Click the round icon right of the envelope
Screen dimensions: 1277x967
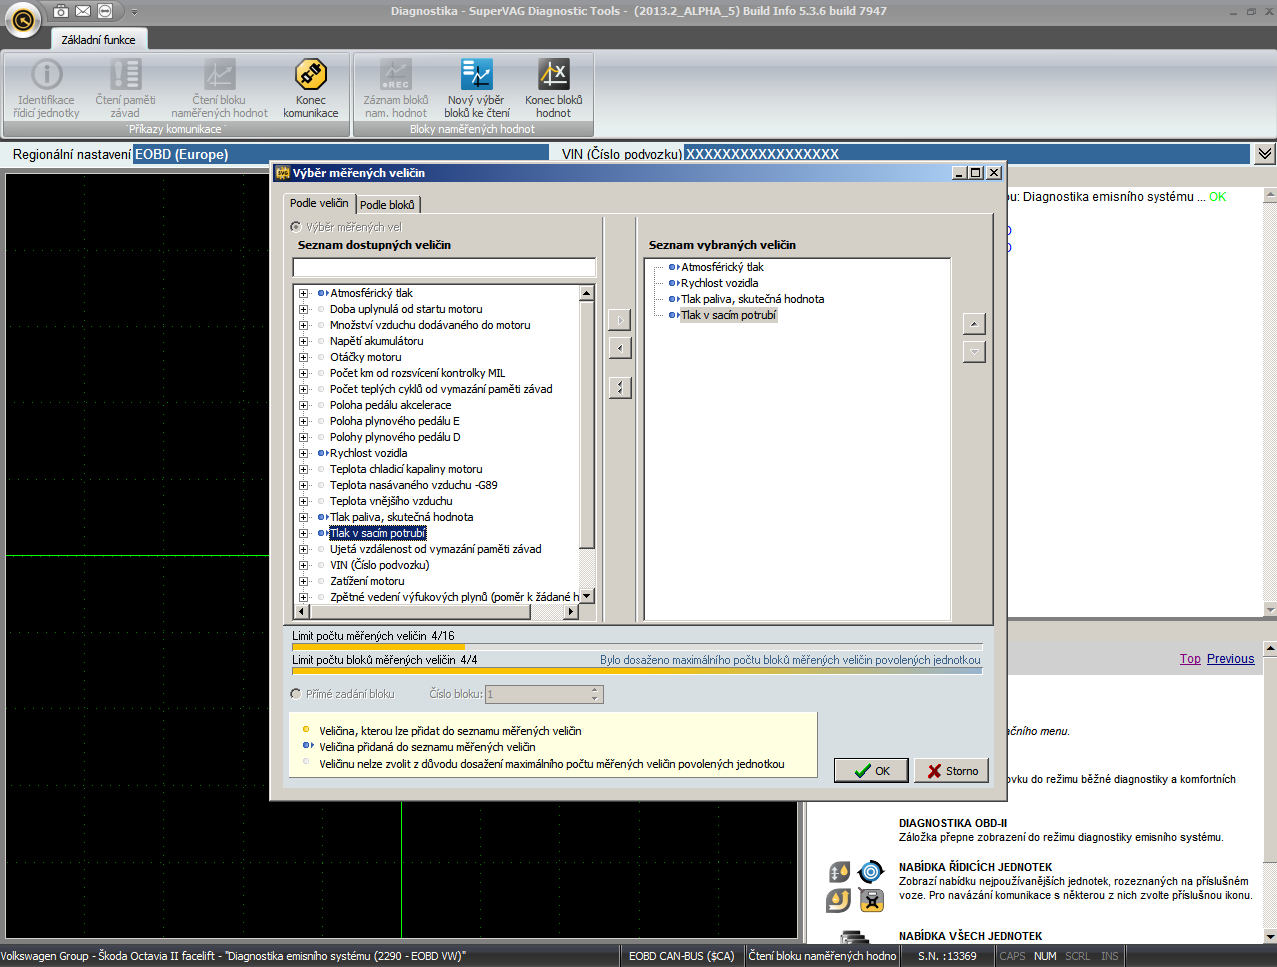105,11
